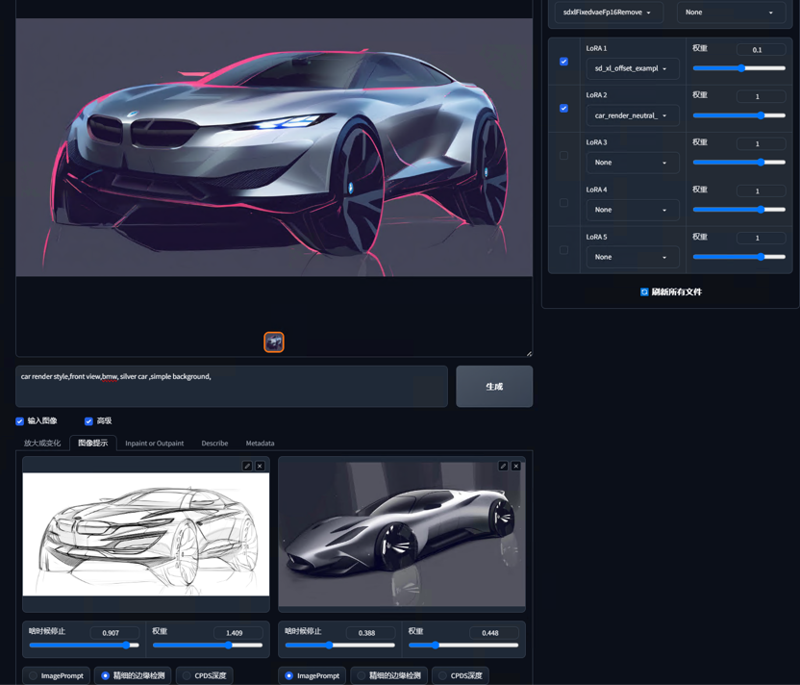The height and width of the screenshot is (685, 800).
Task: Click the LoRA 4 weight value field
Action: tap(761, 191)
